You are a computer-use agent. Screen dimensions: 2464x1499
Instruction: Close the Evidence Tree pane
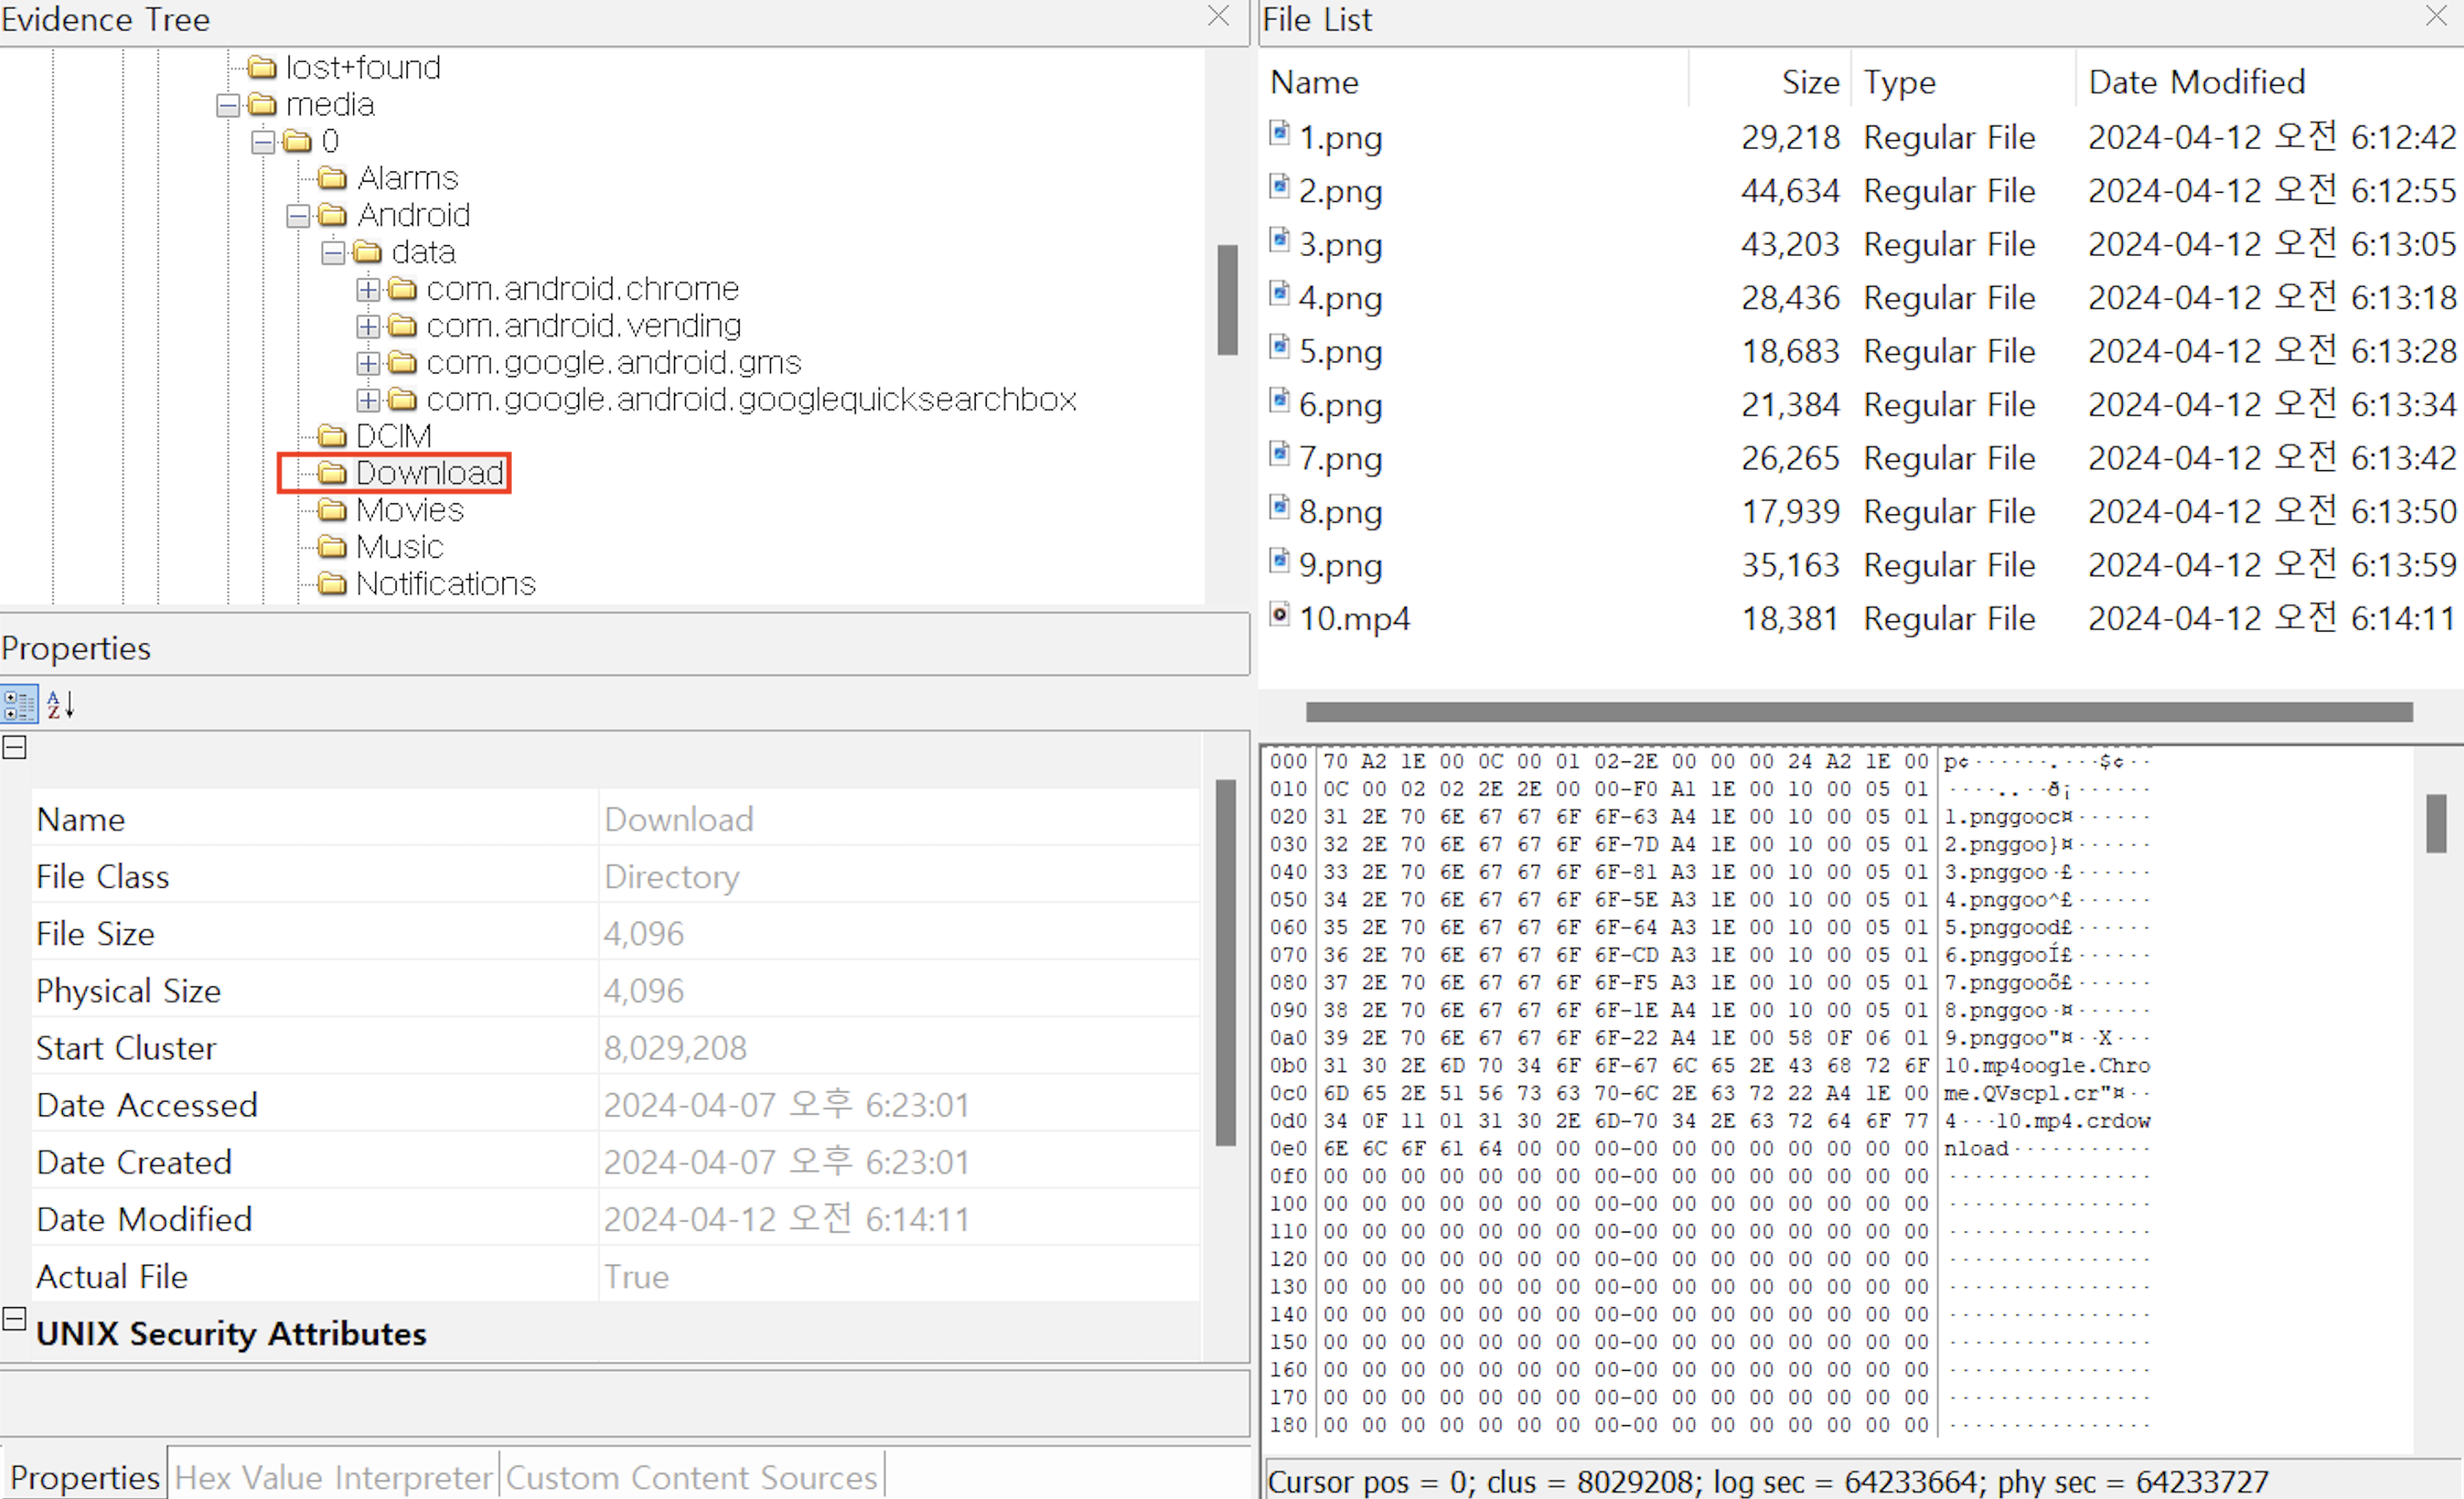(x=1218, y=16)
